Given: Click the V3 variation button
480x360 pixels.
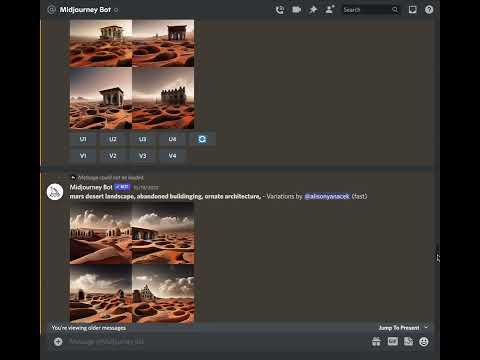Looking at the screenshot, I should pyautogui.click(x=143, y=156).
